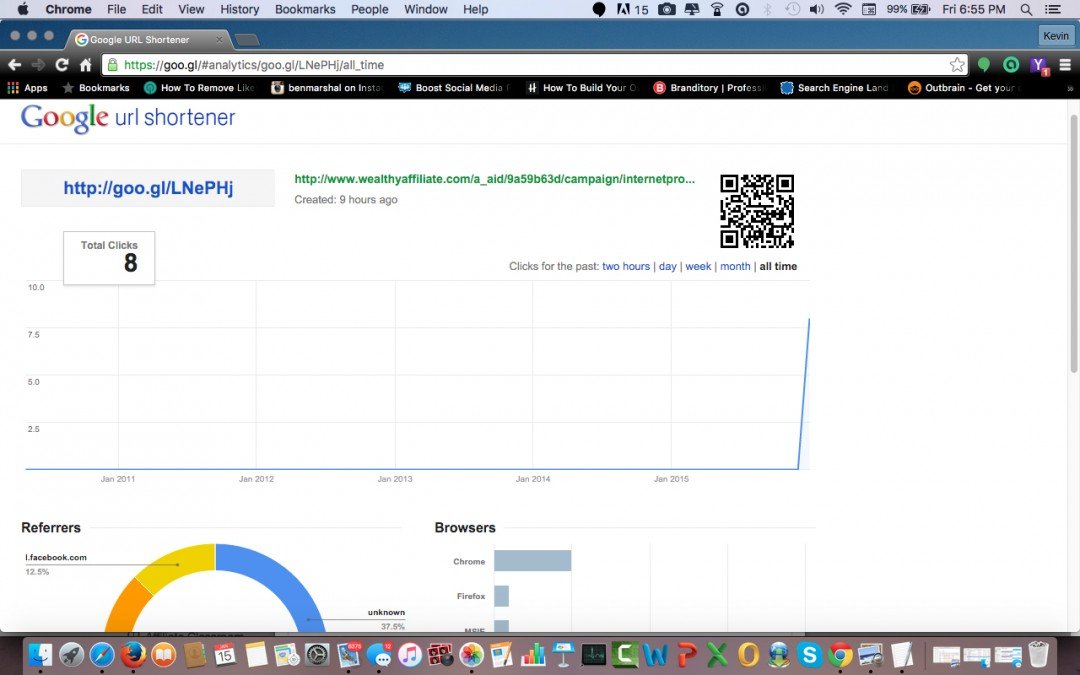Open Spotlight search magnifier in menu bar

click(1026, 10)
